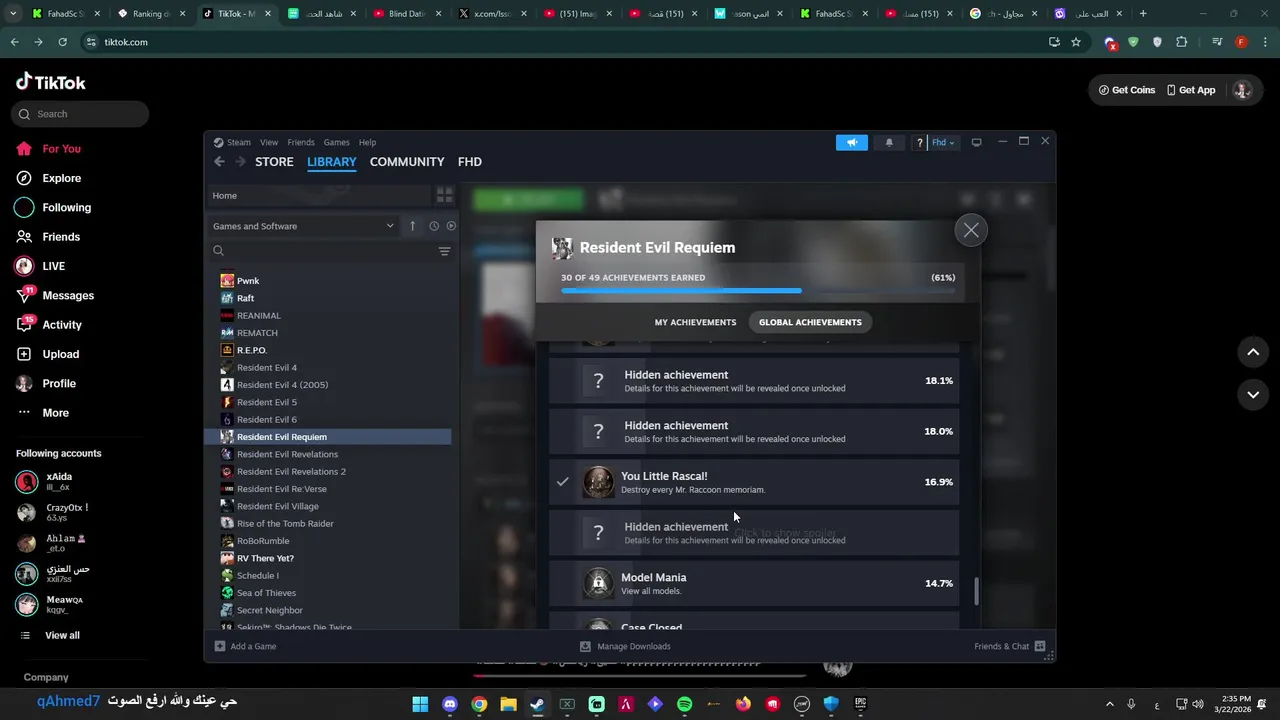1280x720 pixels.
Task: Switch to COMMUNITY tab
Action: click(407, 162)
